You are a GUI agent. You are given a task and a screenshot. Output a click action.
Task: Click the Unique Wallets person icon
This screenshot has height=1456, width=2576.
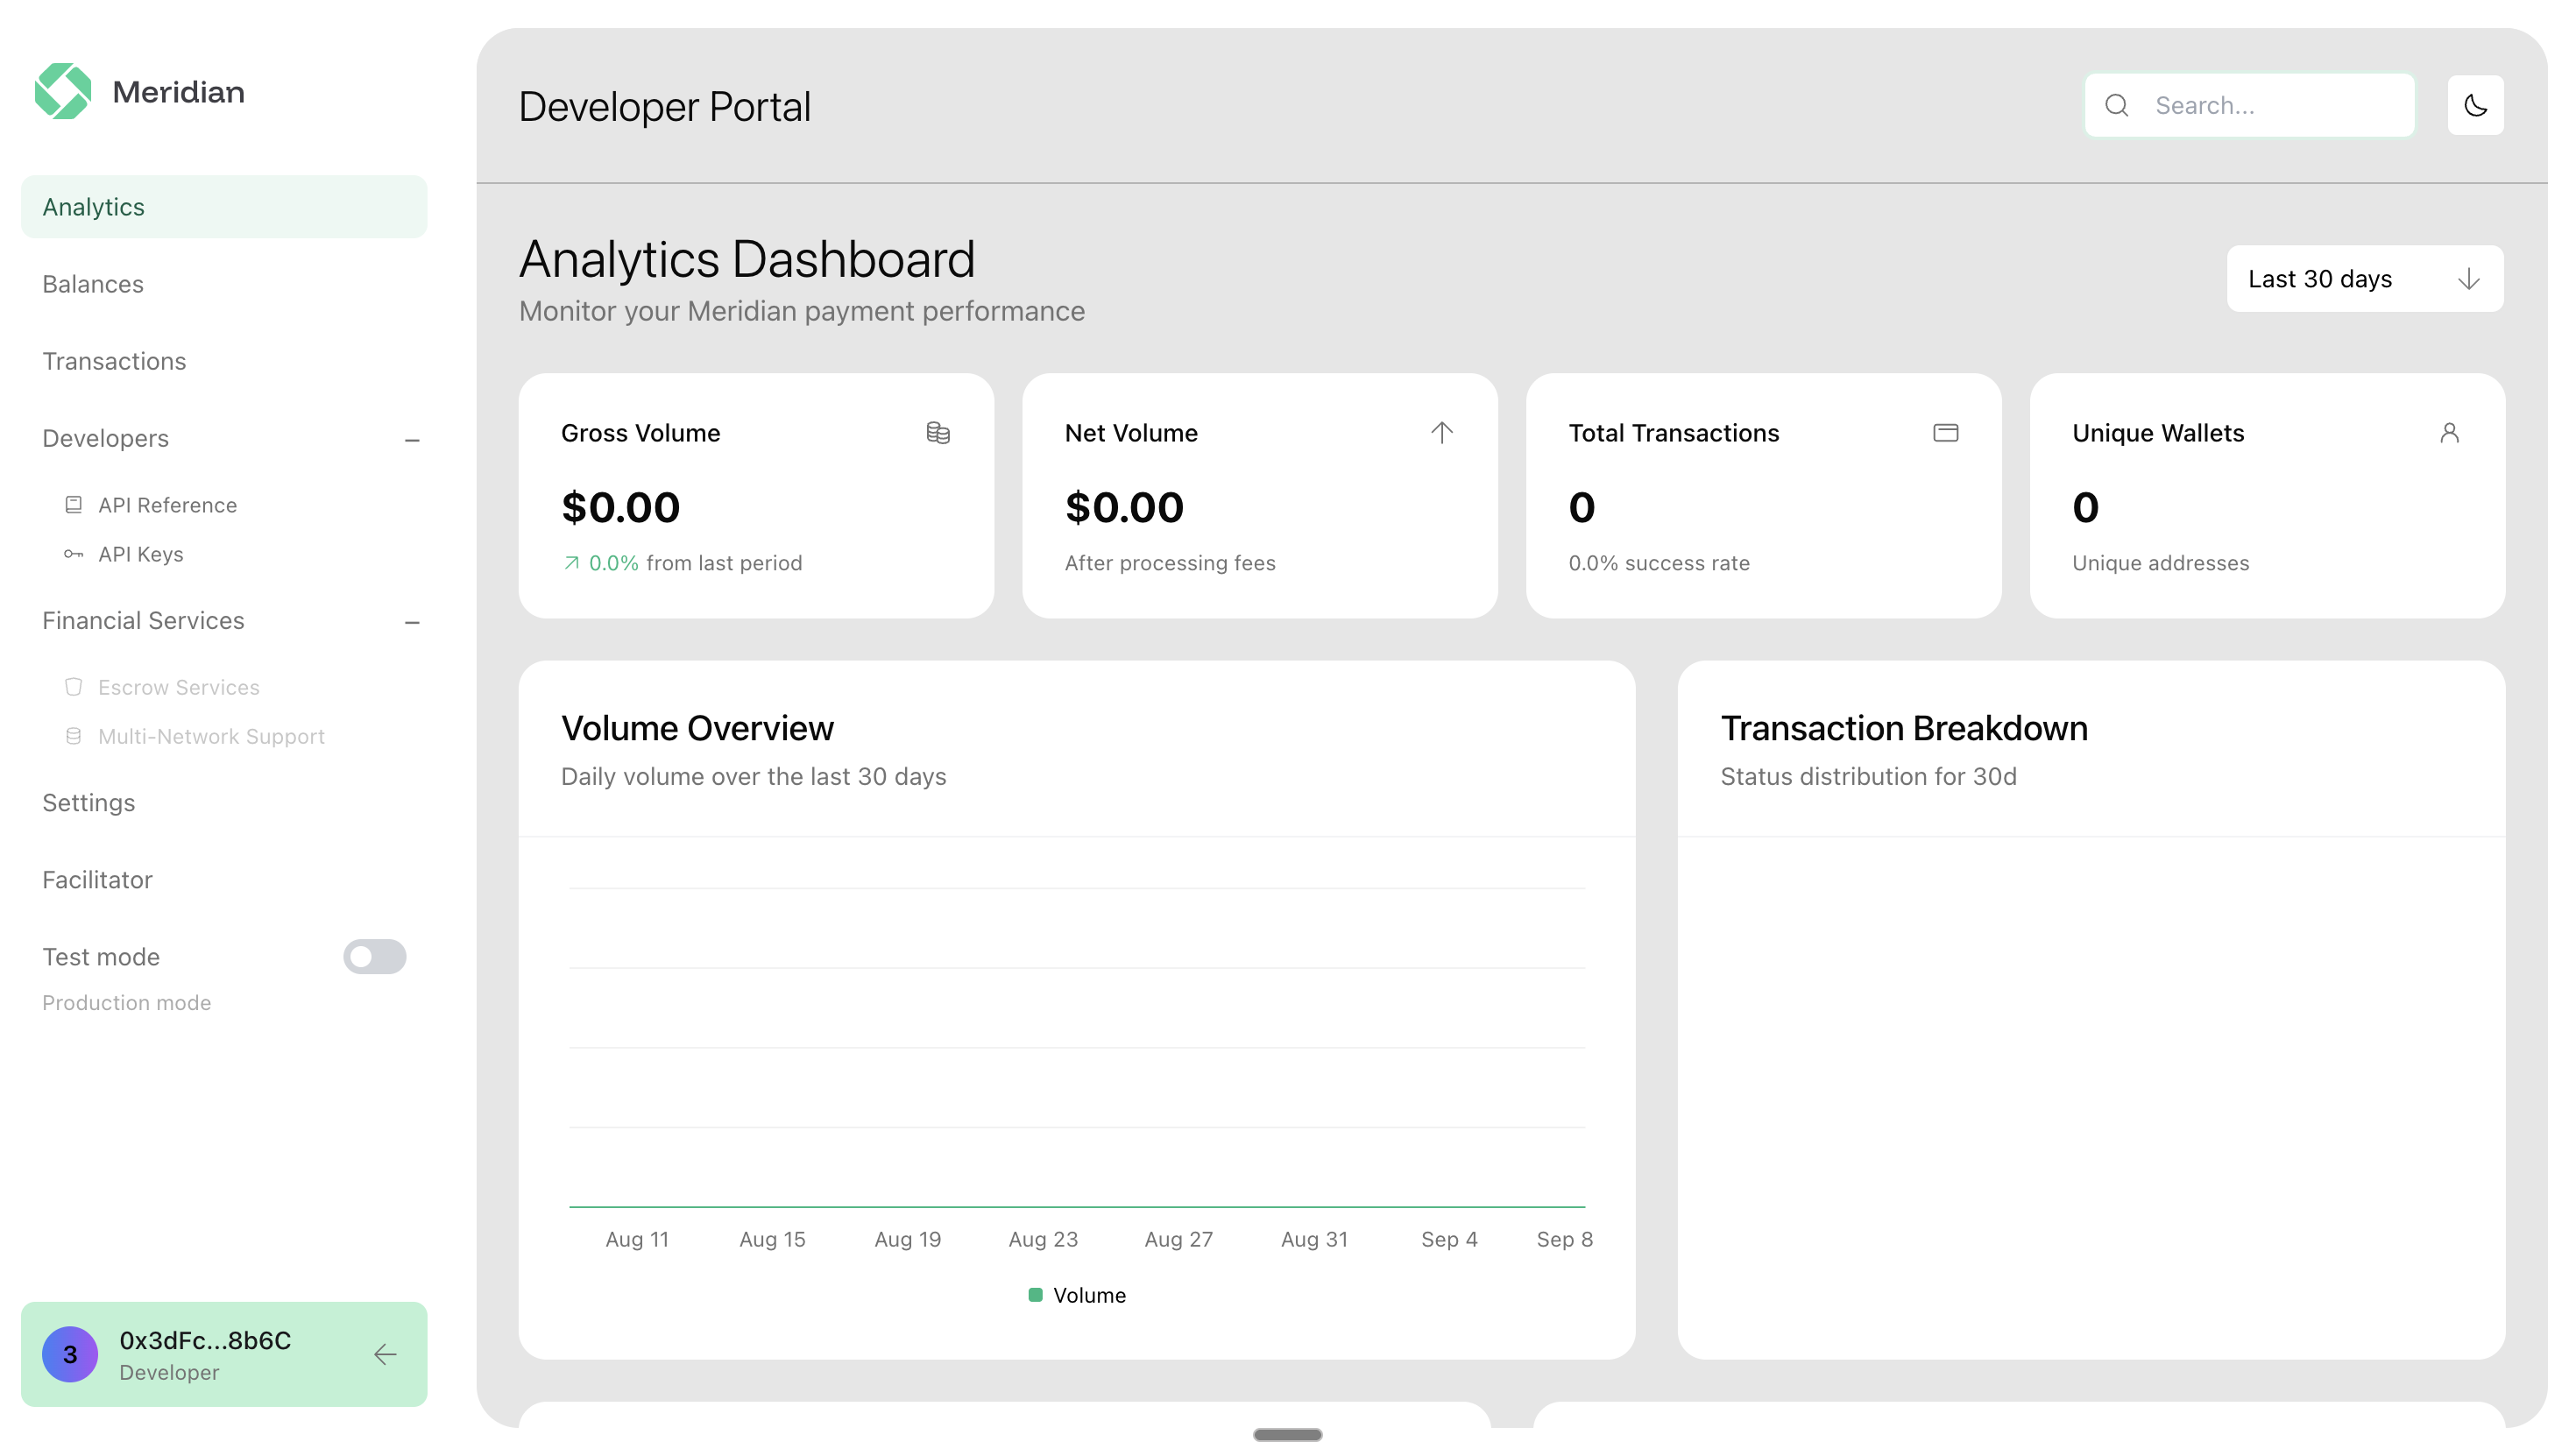tap(2449, 433)
